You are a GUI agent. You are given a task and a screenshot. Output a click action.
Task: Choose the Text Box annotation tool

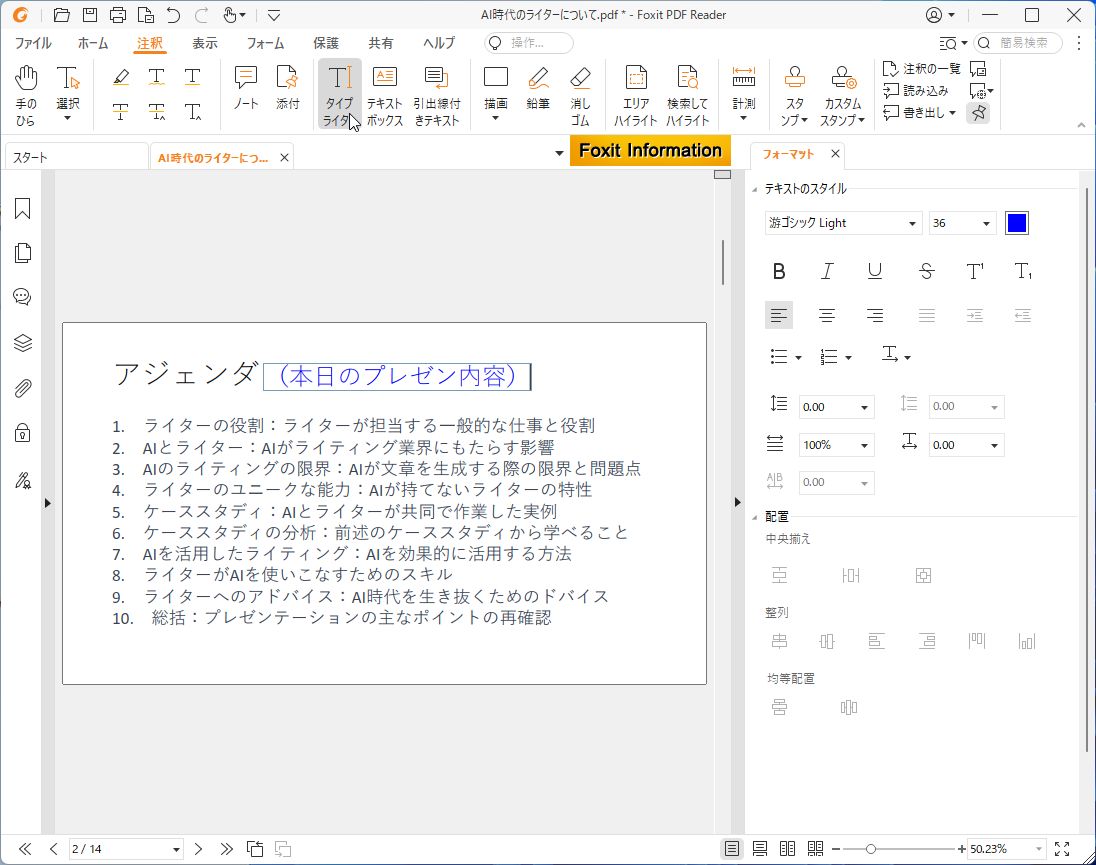tap(384, 95)
